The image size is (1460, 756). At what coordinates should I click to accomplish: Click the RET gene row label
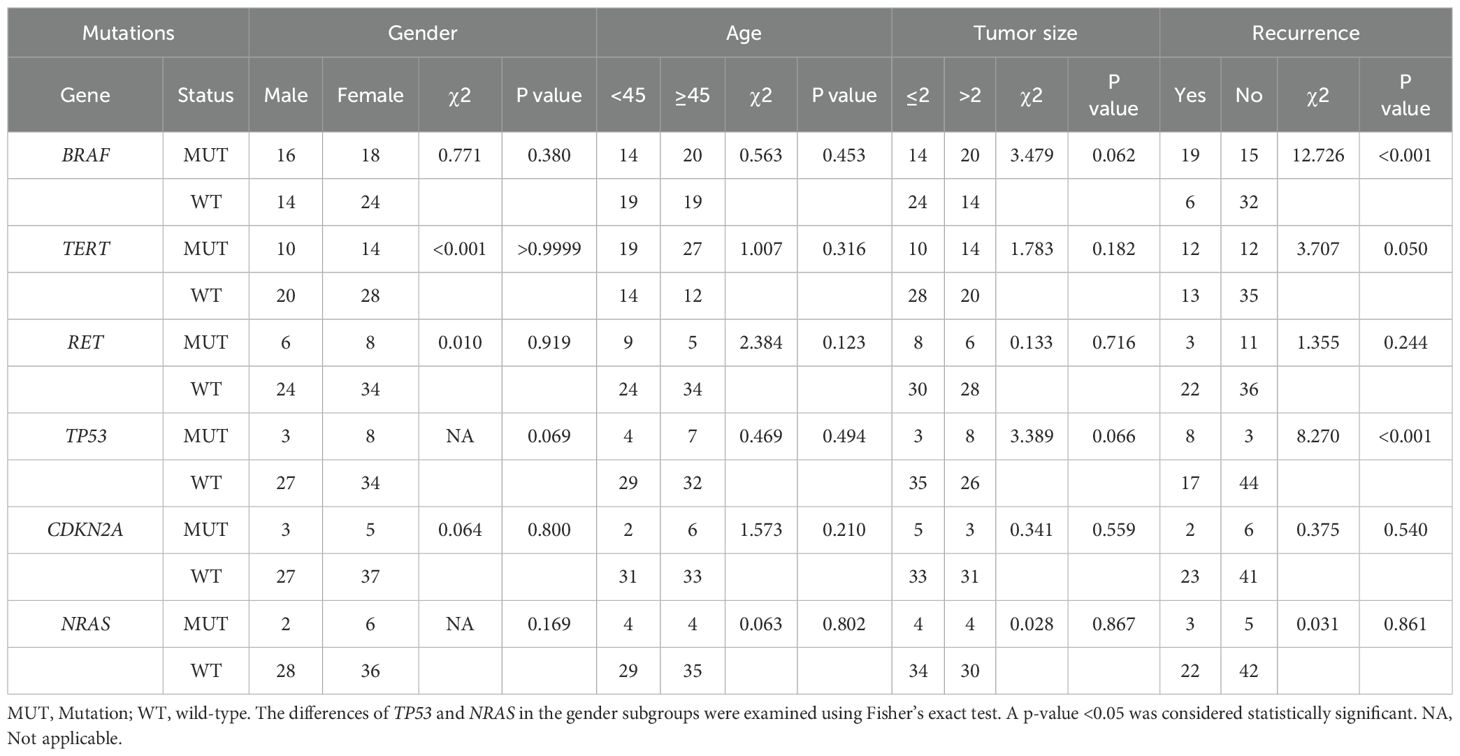(85, 343)
